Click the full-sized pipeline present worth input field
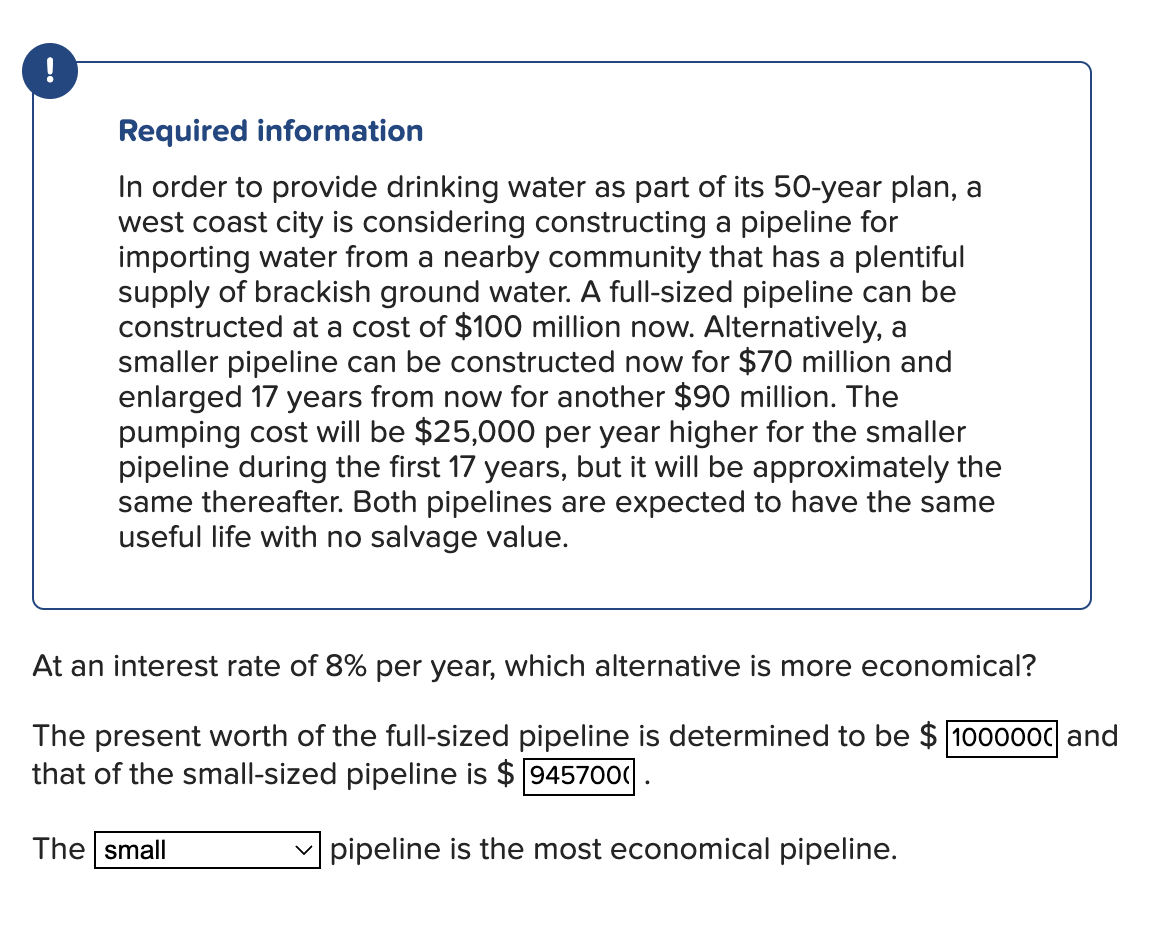 [x=1000, y=740]
